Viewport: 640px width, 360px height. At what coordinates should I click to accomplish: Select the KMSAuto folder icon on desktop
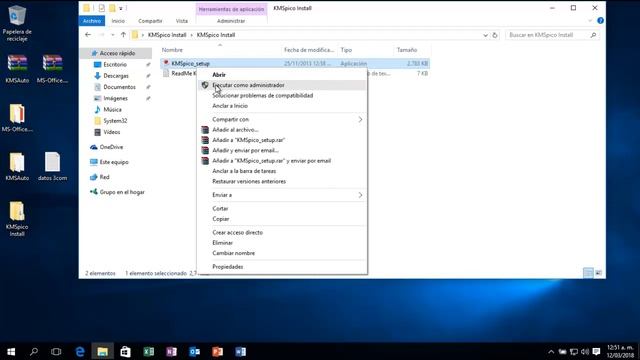click(x=17, y=167)
